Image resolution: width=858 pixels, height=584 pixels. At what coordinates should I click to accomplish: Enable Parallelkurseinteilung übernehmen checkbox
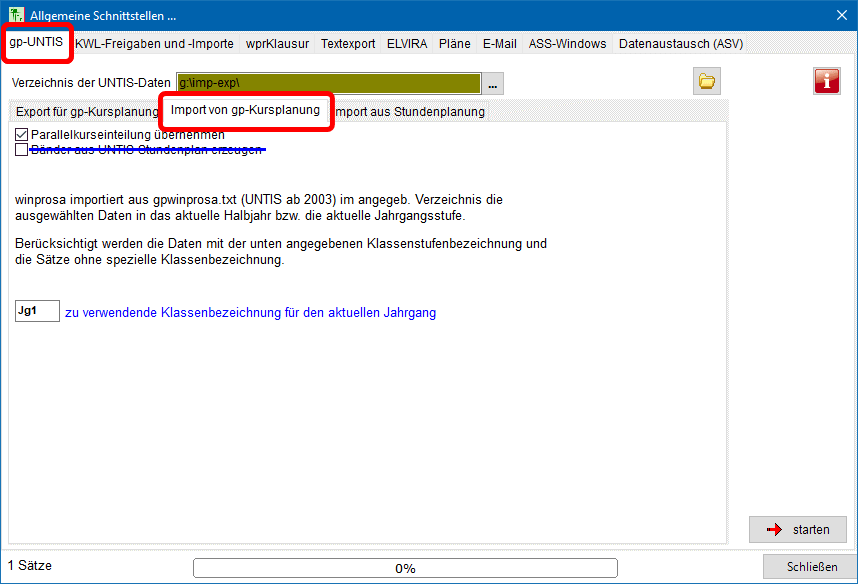pyautogui.click(x=22, y=134)
